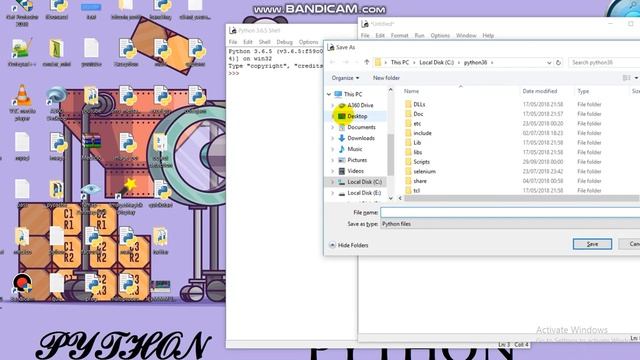Open the tcl folder
Image resolution: width=640 pixels, height=360 pixels.
[x=417, y=191]
